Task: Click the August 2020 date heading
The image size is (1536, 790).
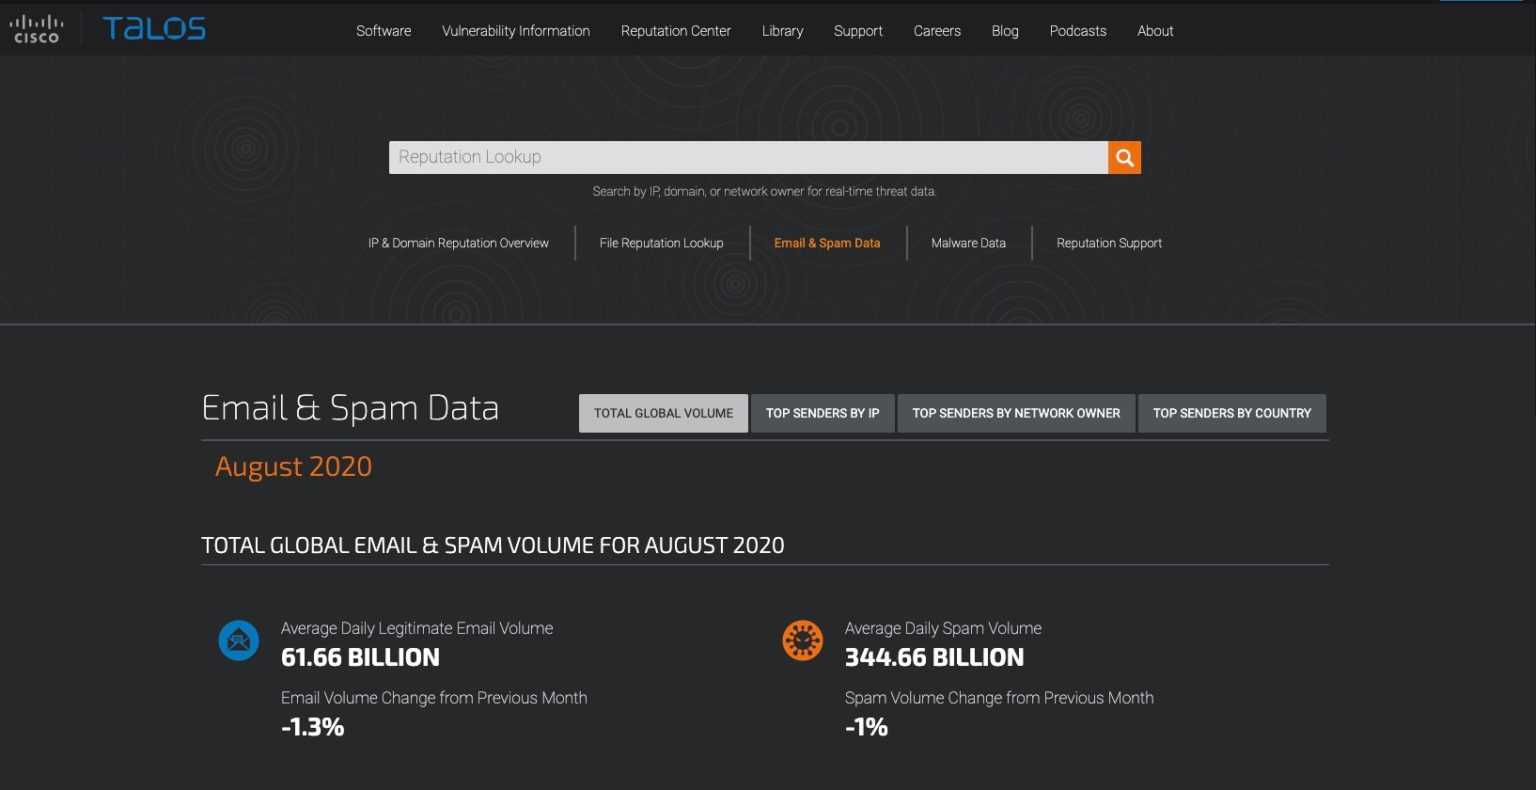Action: (293, 467)
